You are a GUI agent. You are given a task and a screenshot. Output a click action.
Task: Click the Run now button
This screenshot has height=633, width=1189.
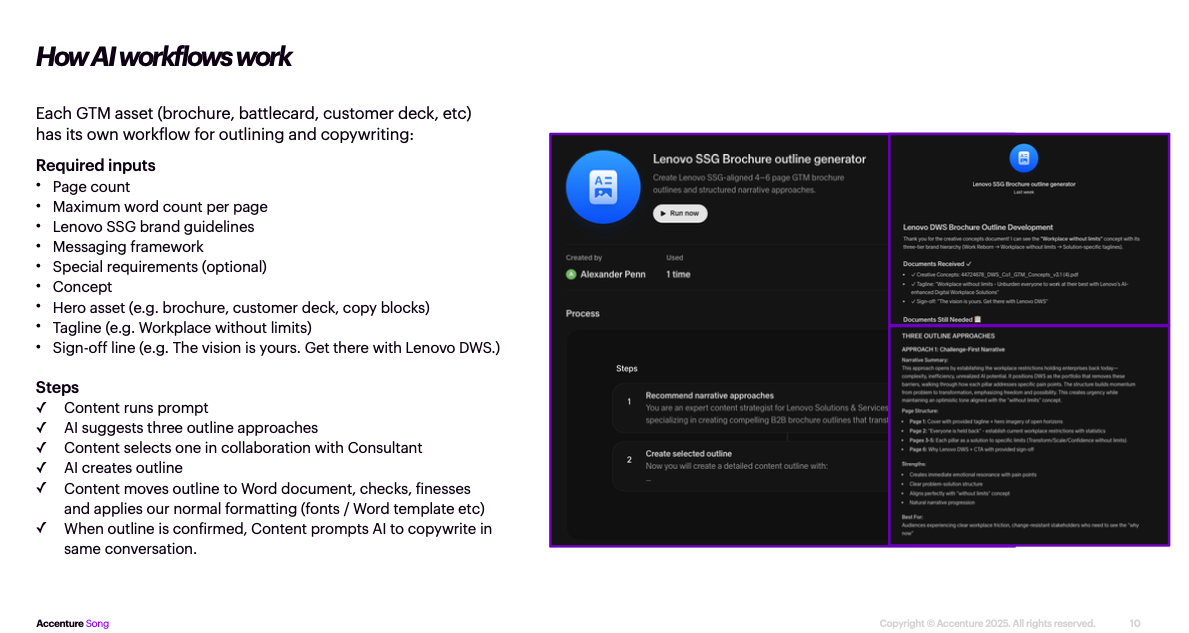[680, 214]
